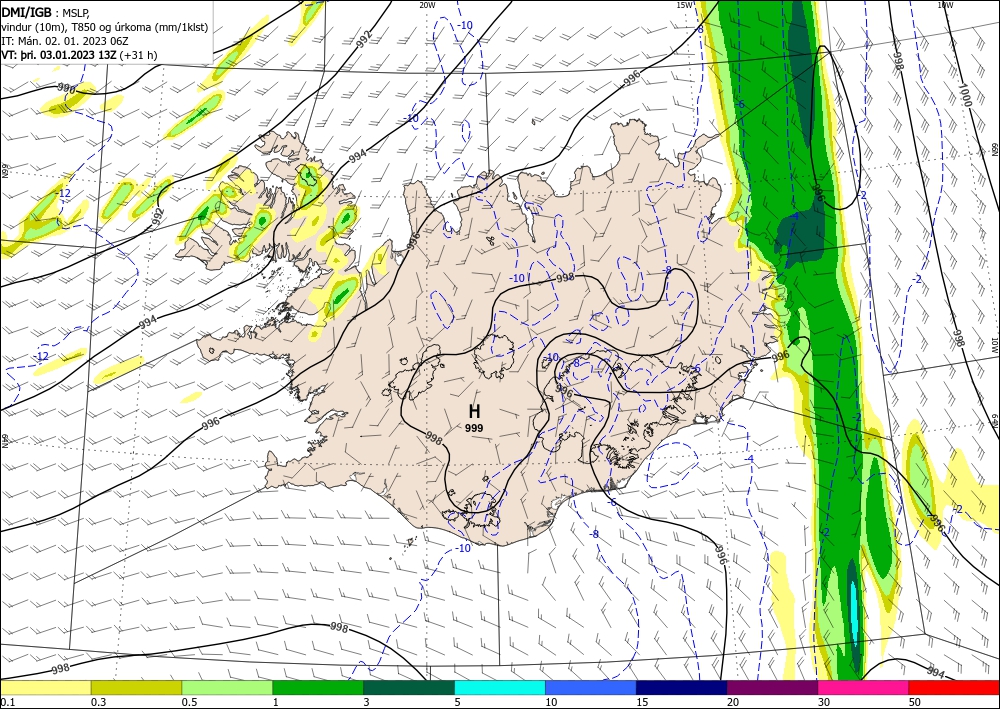Click the "5" legend value
1000x709 pixels.
pyautogui.click(x=458, y=702)
